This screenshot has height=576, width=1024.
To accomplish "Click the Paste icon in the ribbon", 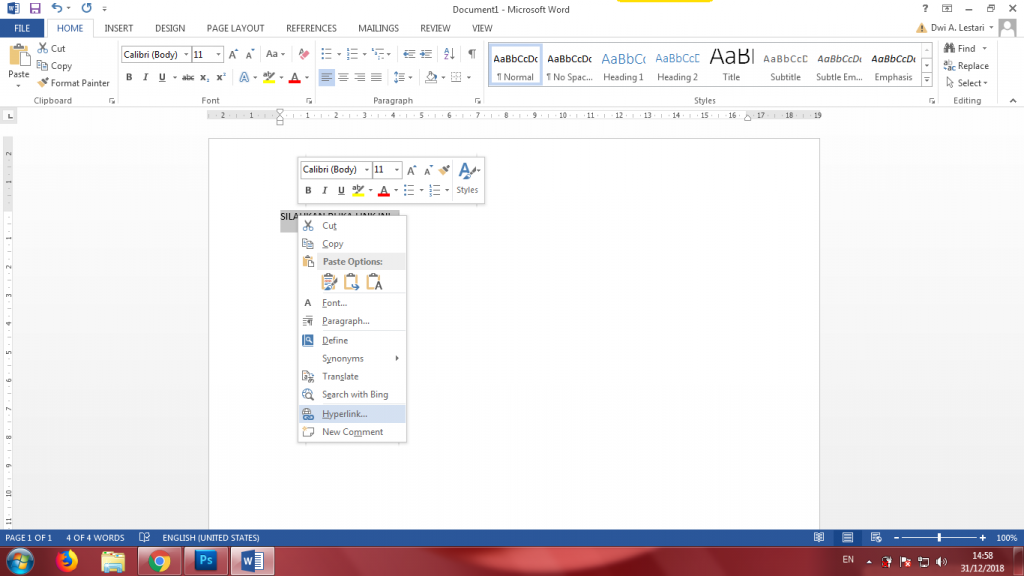I will pyautogui.click(x=19, y=61).
